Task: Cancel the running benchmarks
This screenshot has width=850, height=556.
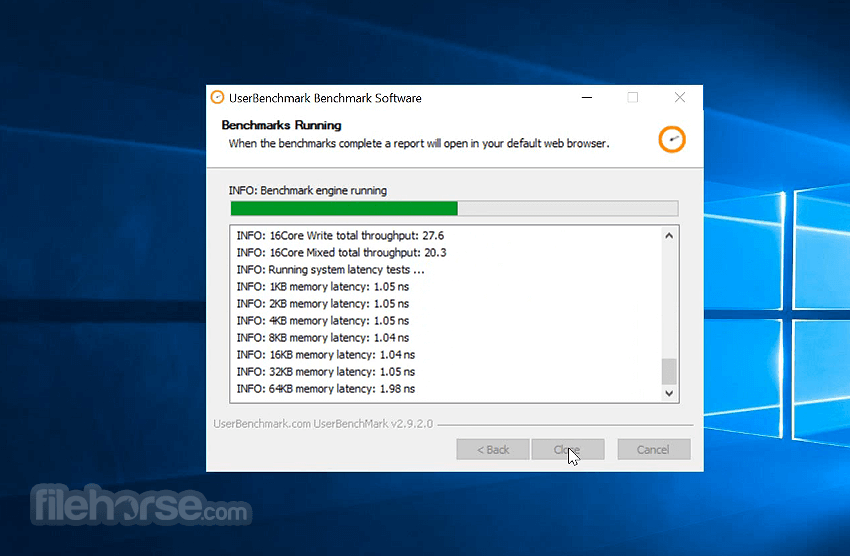Action: (654, 449)
